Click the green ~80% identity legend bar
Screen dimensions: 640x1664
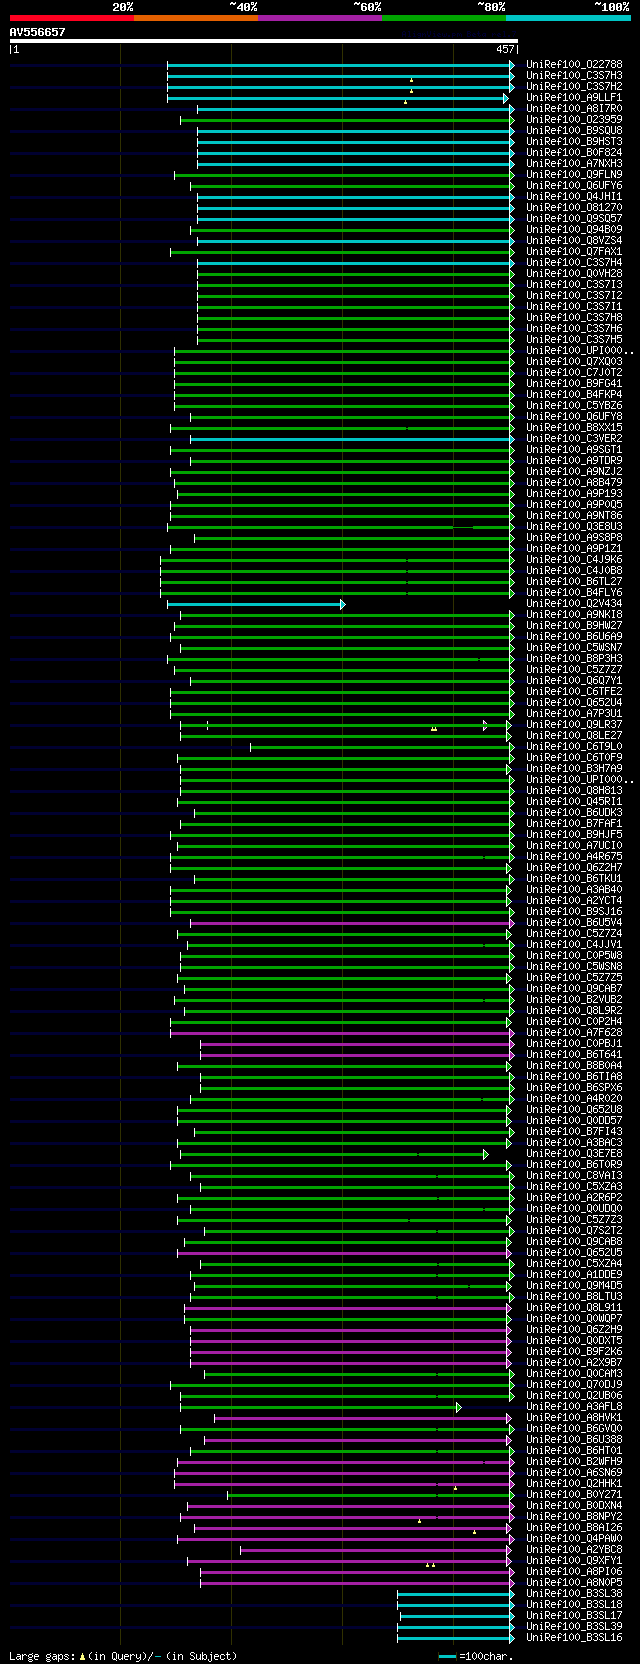444,18
